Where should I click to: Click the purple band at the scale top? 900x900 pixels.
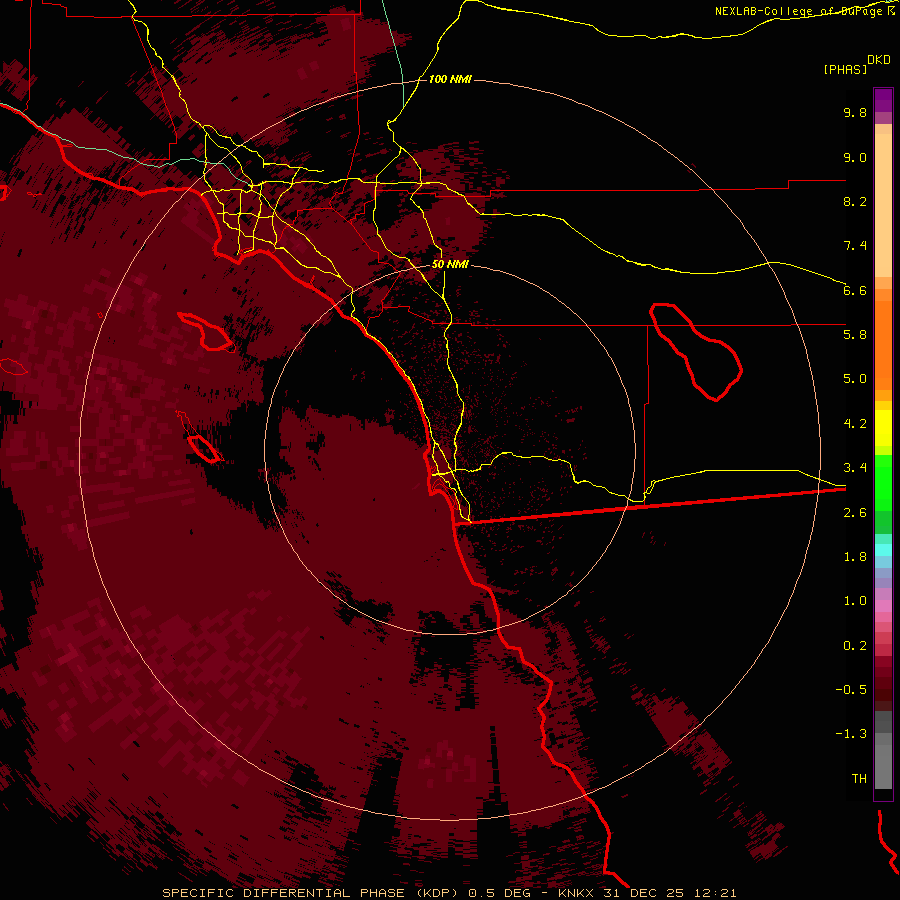pyautogui.click(x=883, y=100)
